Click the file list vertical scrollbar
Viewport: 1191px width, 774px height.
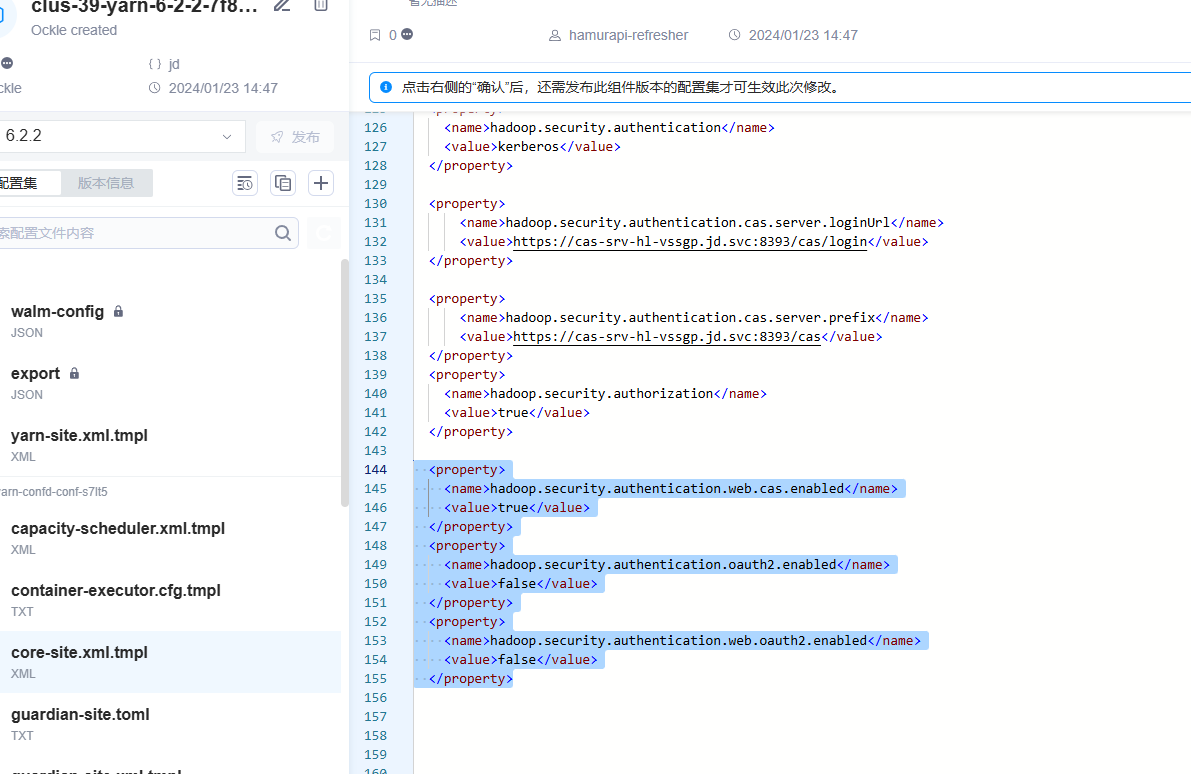coord(345,383)
